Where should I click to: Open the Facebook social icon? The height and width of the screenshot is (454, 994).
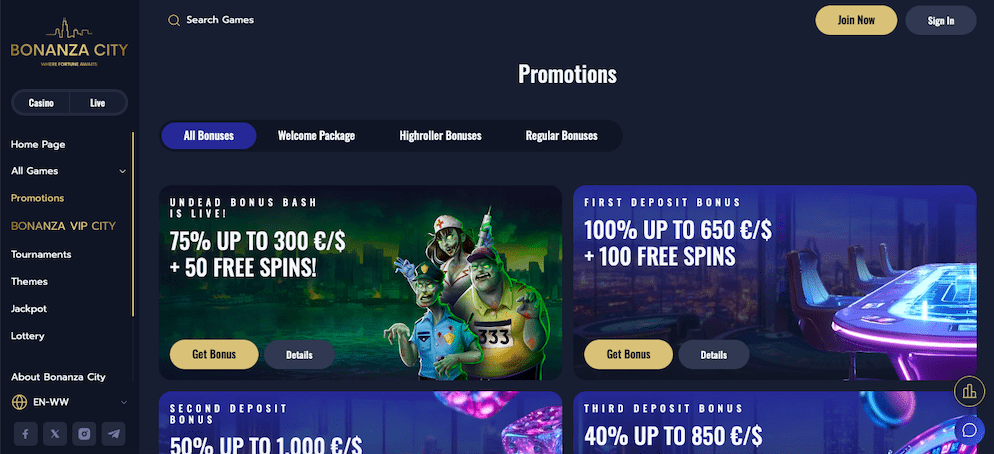click(26, 434)
